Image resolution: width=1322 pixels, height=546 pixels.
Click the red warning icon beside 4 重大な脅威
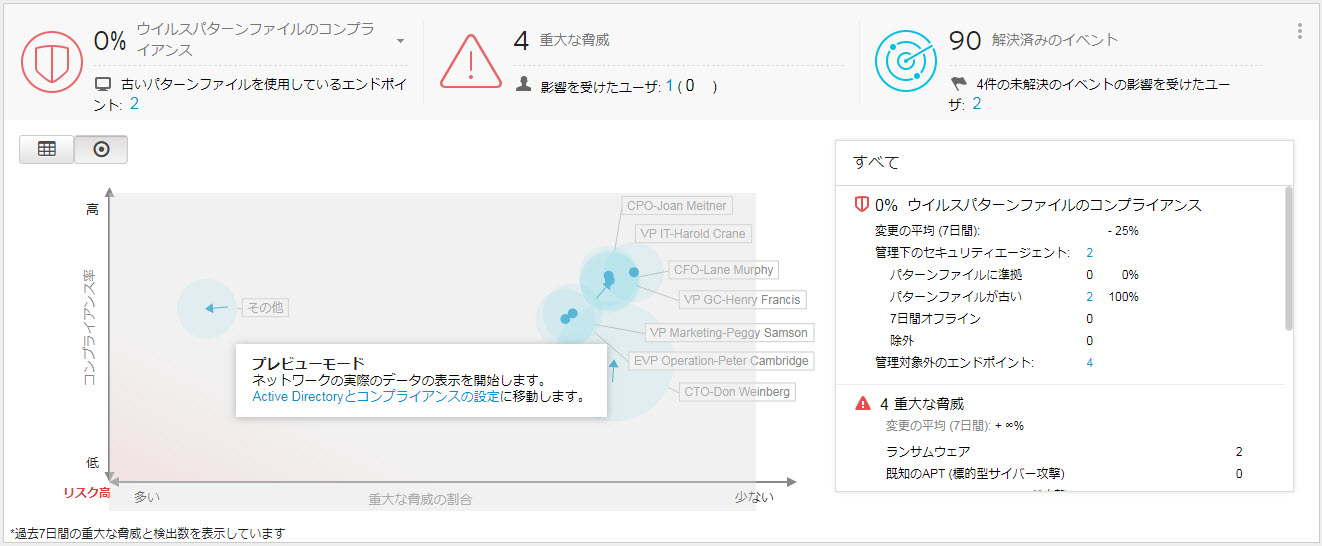862,404
